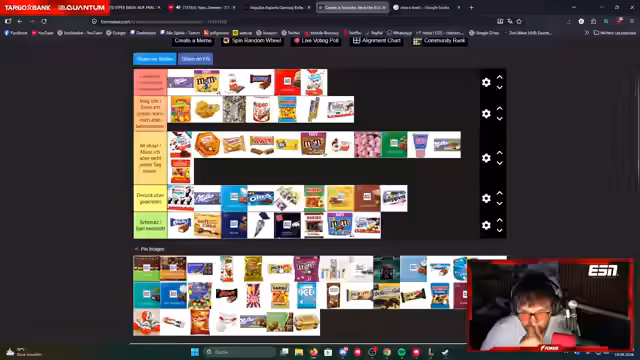The image size is (640, 360).
Task: Open settings gear for the green bottom tier
Action: click(x=486, y=225)
